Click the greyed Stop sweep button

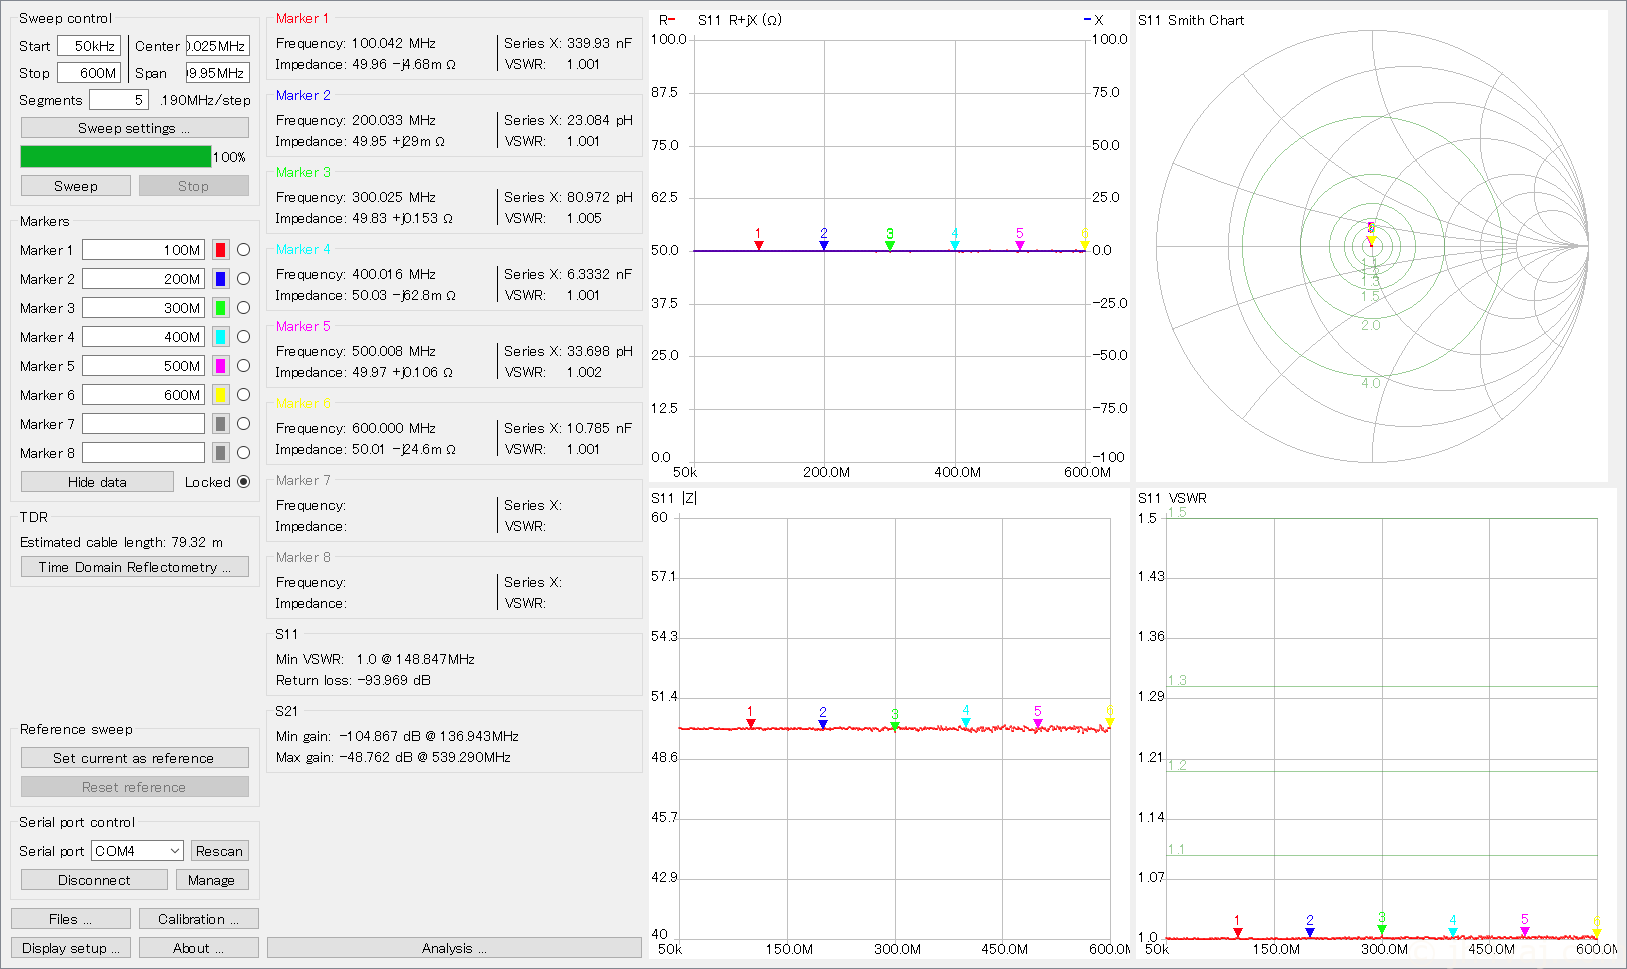[x=193, y=186]
